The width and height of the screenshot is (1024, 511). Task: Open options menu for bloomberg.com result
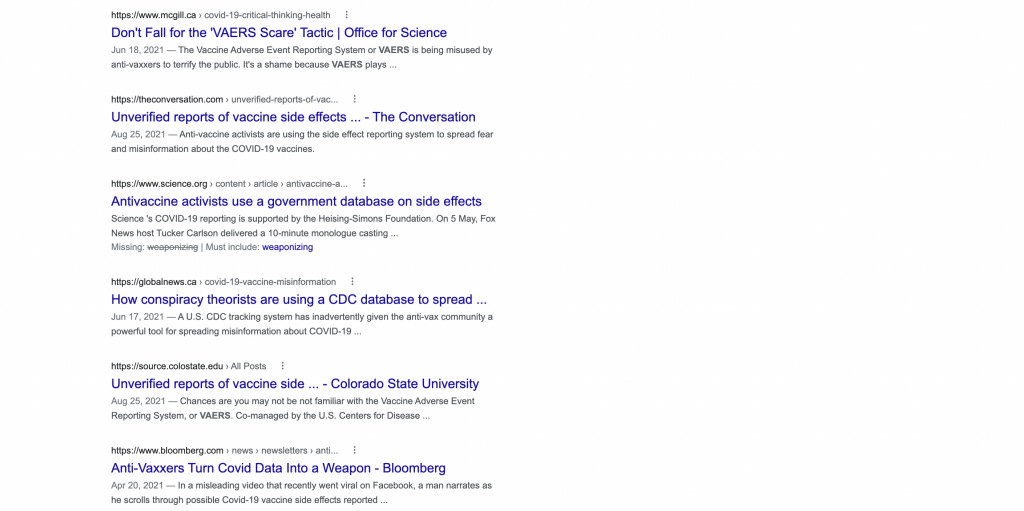[355, 450]
